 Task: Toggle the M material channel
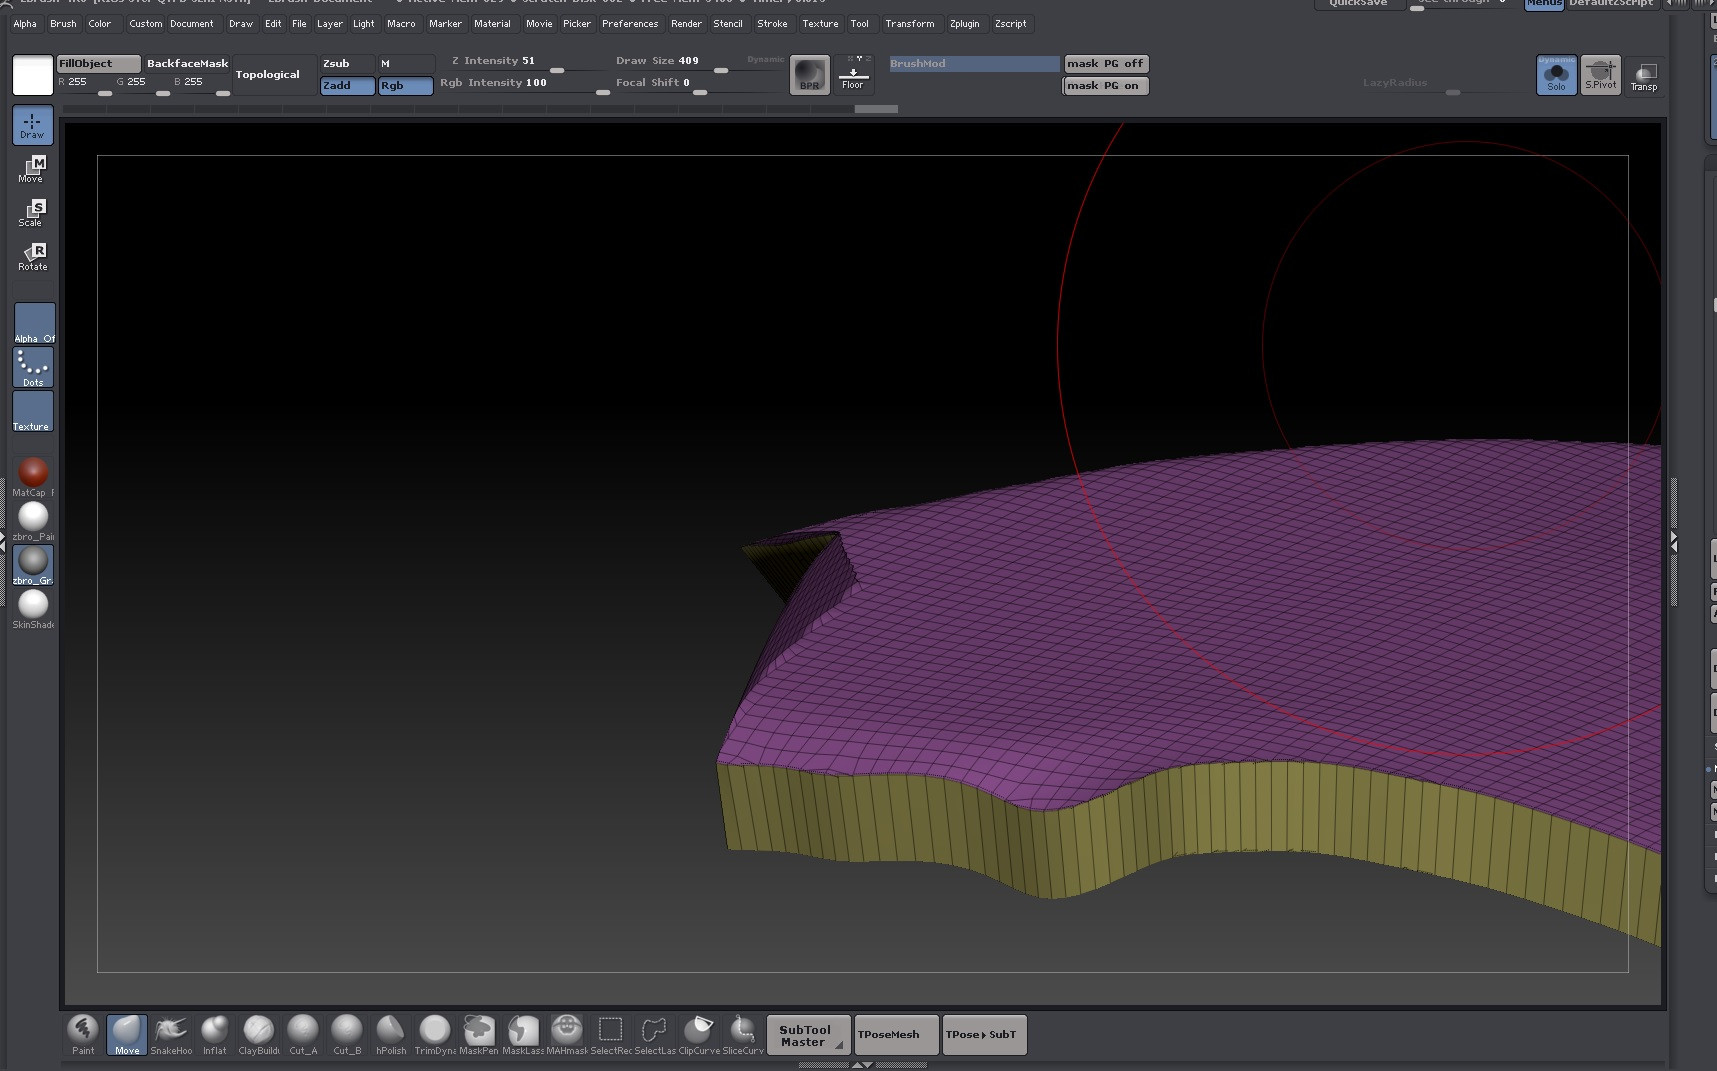tap(405, 64)
